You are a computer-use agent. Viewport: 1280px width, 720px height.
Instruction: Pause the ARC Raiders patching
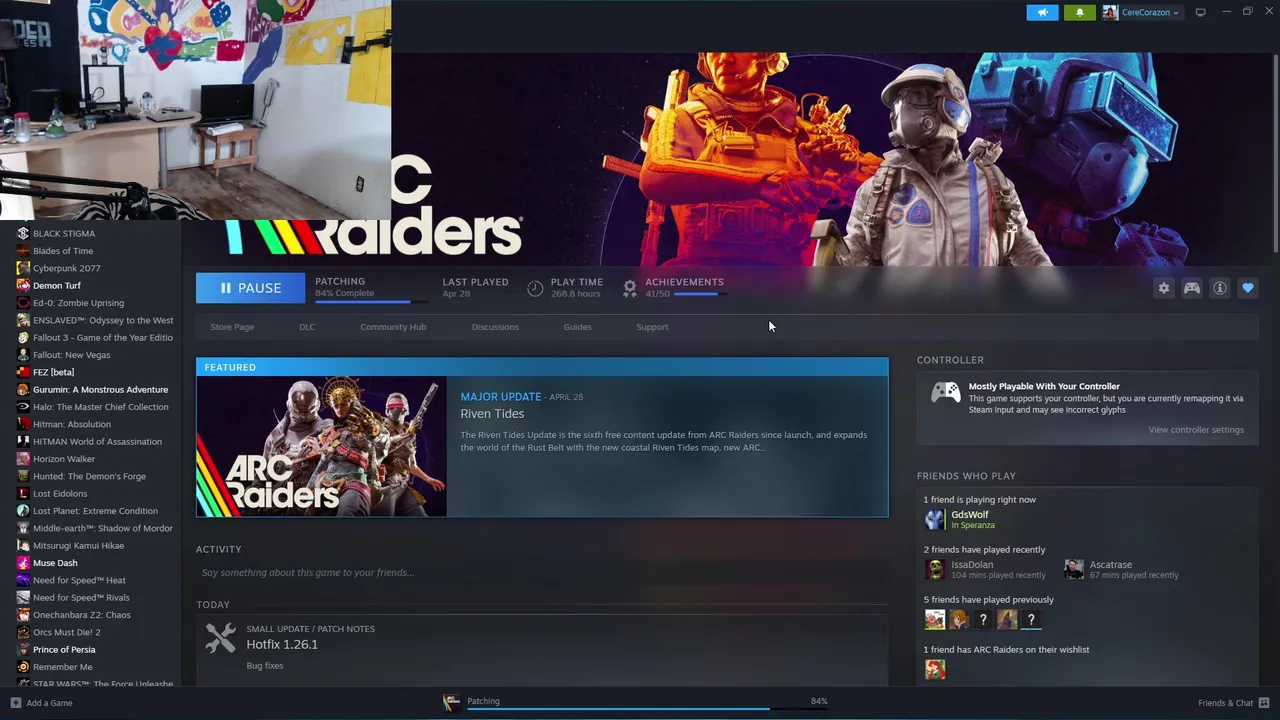(250, 288)
